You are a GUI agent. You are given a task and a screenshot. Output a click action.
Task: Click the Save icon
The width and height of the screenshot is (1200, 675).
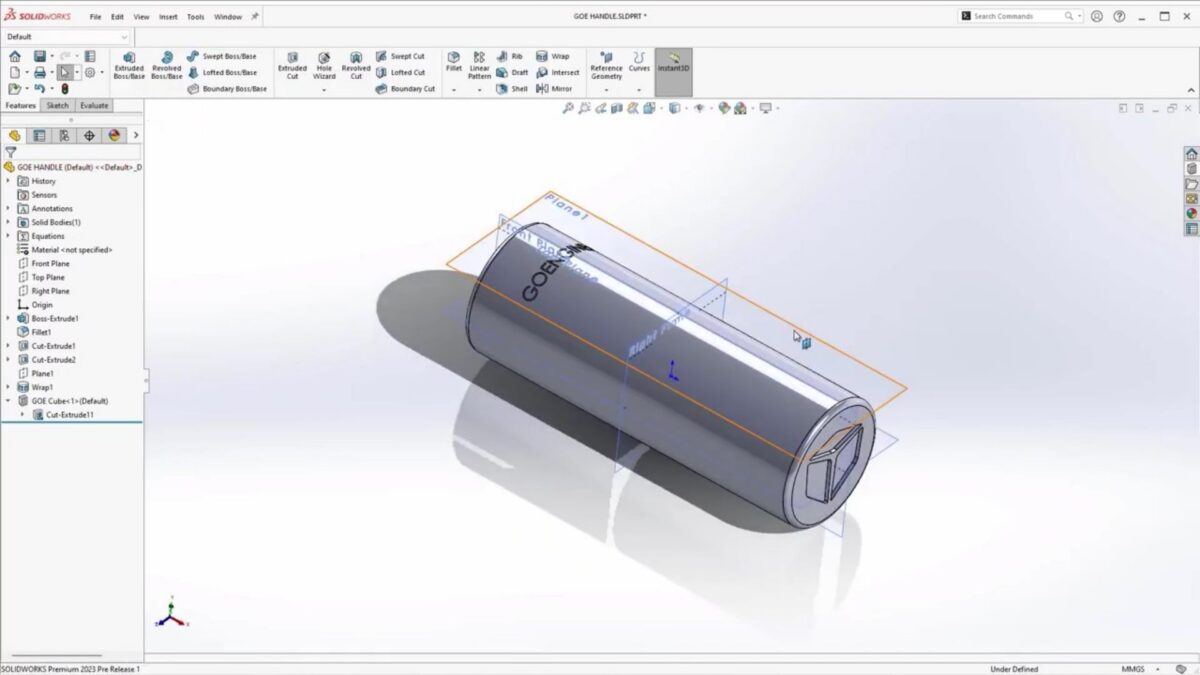[39, 56]
